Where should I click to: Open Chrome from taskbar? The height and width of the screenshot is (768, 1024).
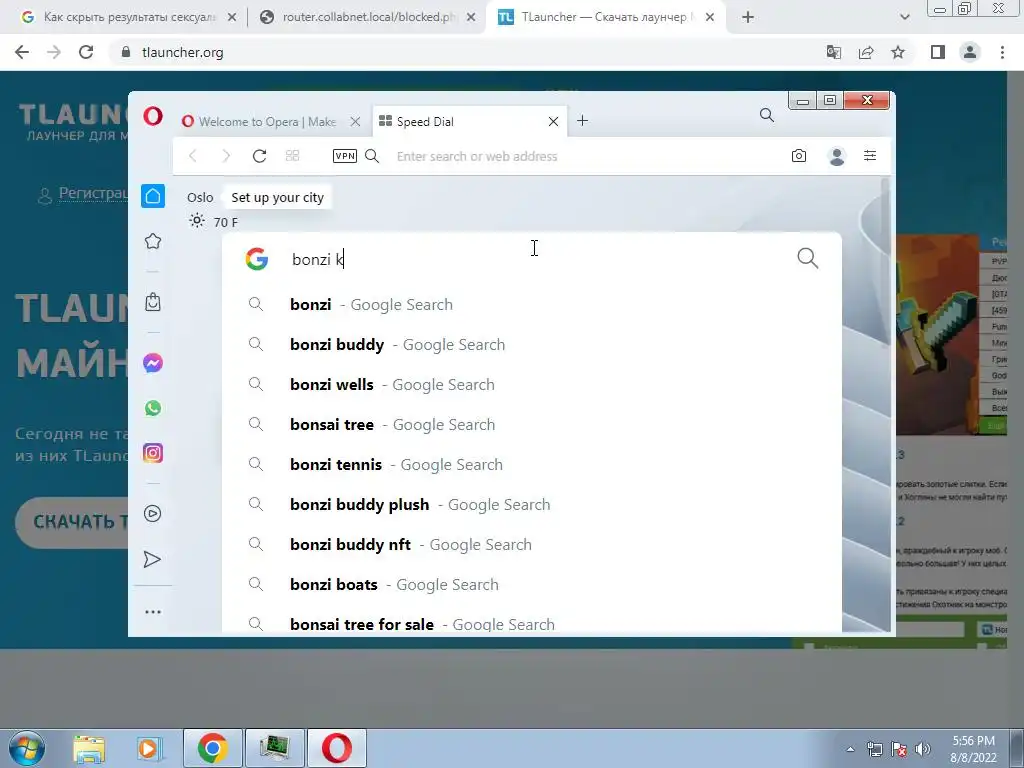pos(212,748)
